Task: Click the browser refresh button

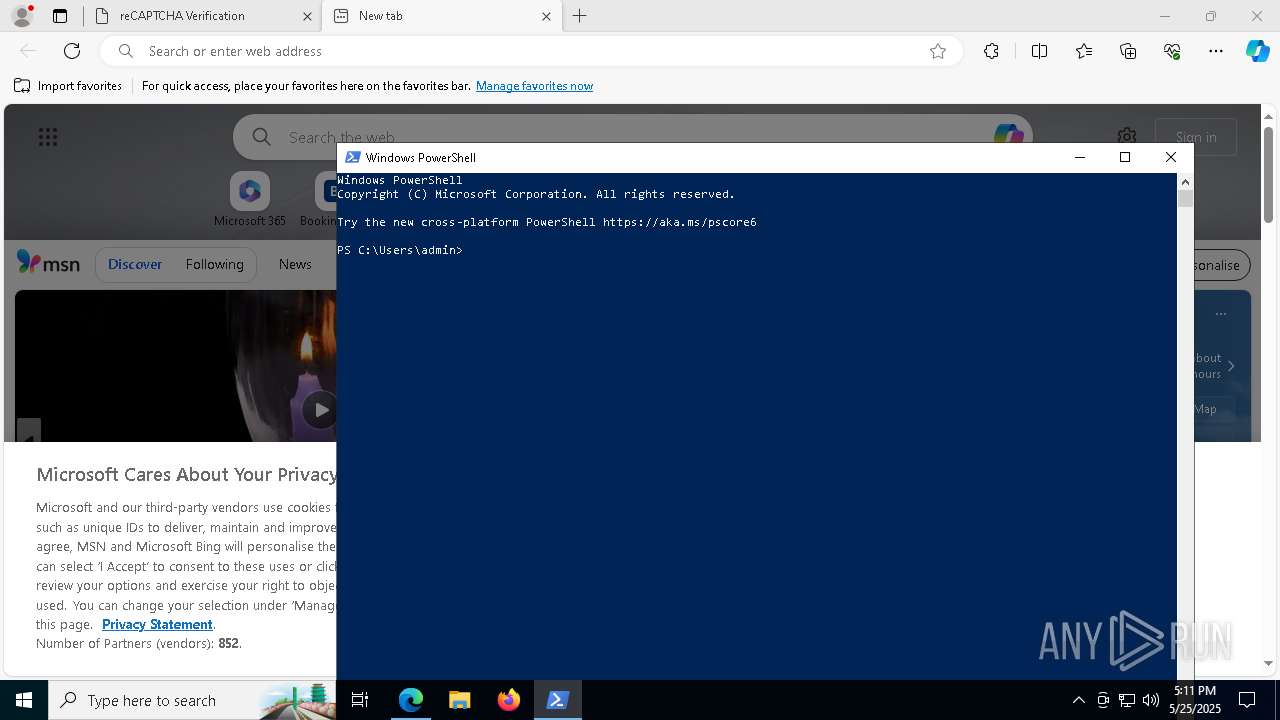Action: (72, 51)
